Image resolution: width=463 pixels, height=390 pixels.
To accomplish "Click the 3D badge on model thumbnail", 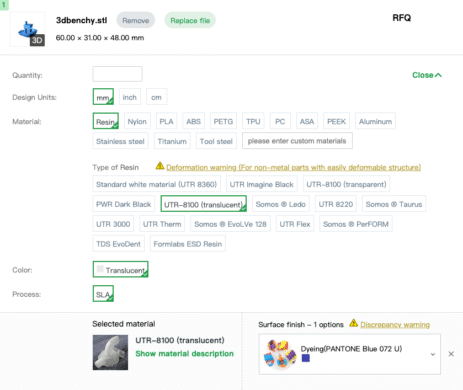I will tap(37, 40).
